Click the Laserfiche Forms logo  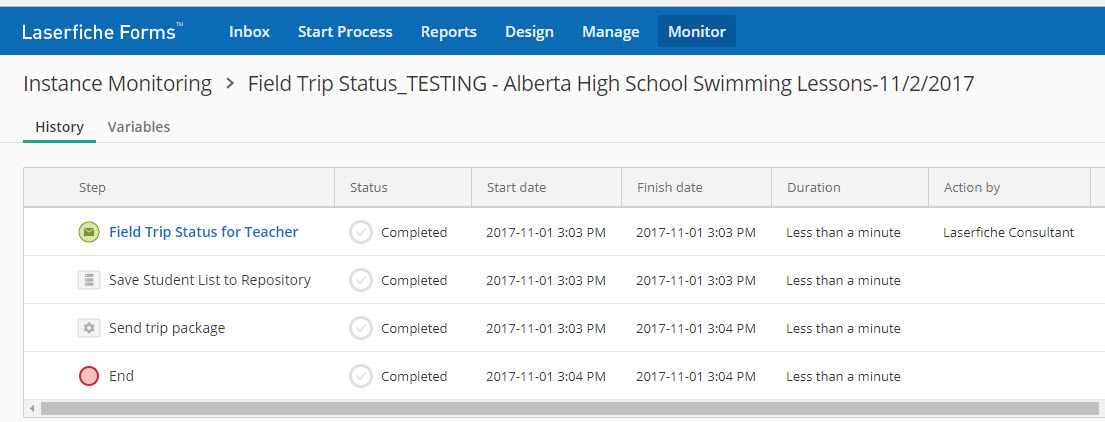click(102, 31)
